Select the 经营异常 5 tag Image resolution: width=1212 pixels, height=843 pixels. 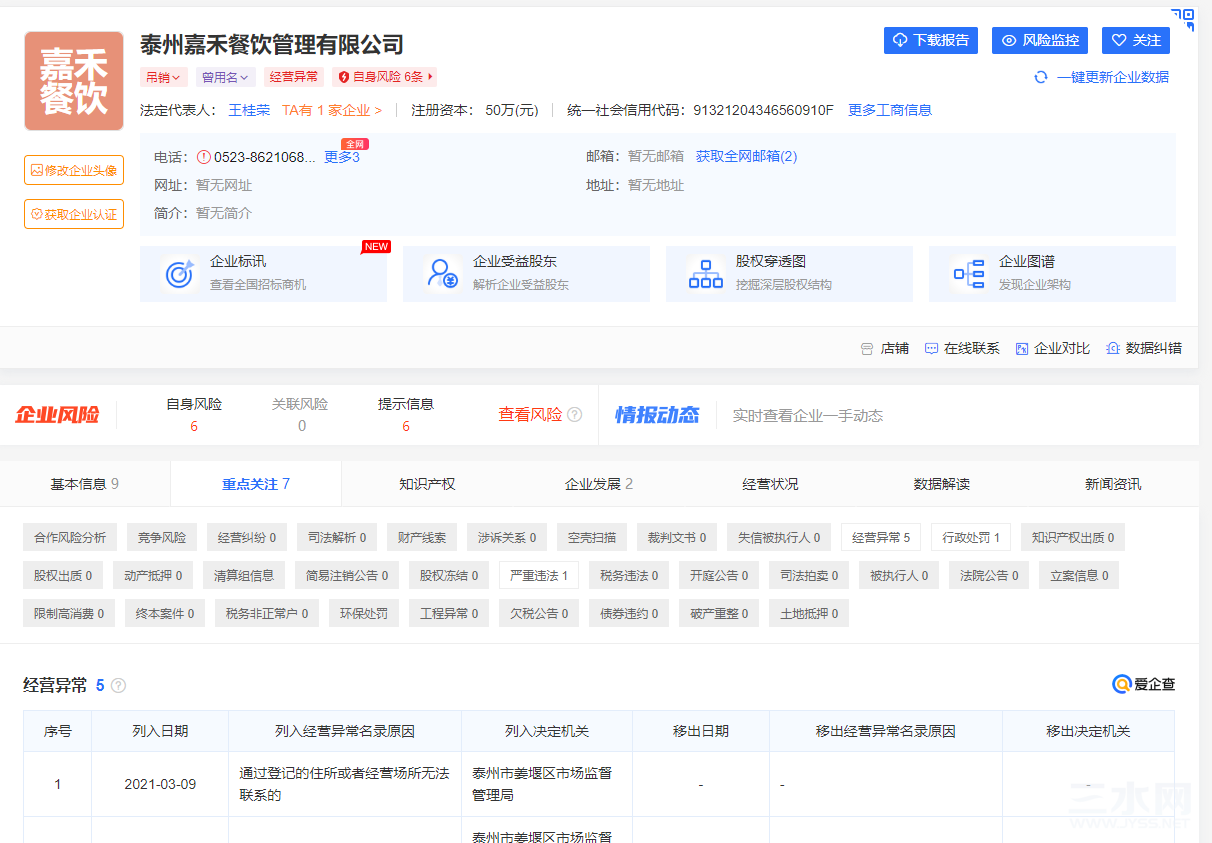(x=881, y=537)
